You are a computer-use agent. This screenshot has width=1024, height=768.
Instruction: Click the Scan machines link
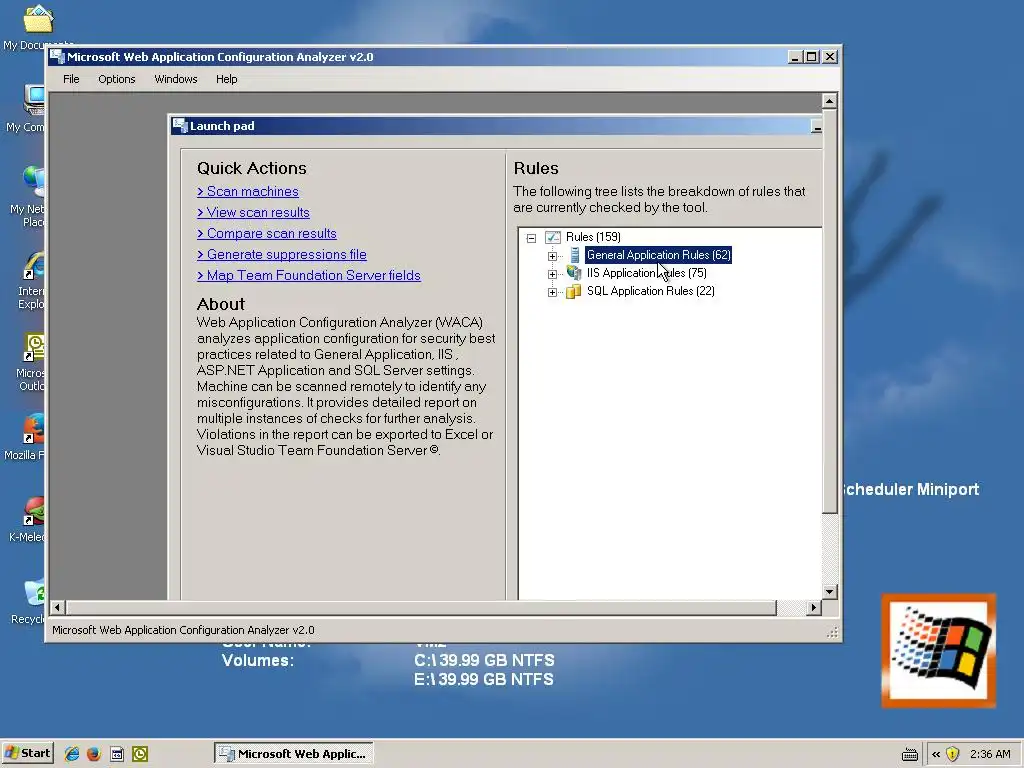[x=248, y=191]
